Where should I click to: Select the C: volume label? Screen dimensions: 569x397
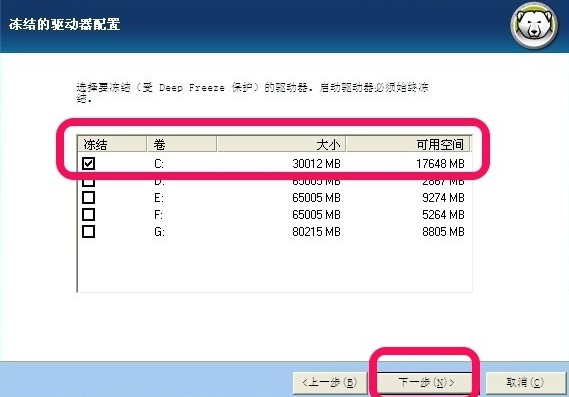coord(159,164)
